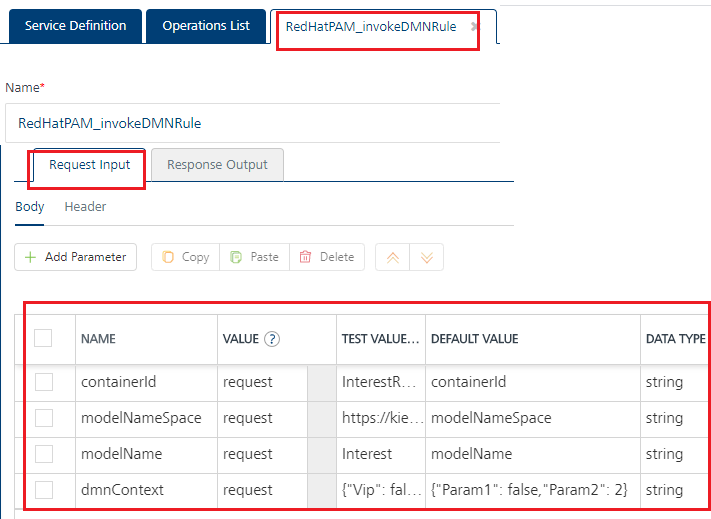The image size is (711, 519).
Task: Click the help icon beside VALUE header
Action: (271, 339)
